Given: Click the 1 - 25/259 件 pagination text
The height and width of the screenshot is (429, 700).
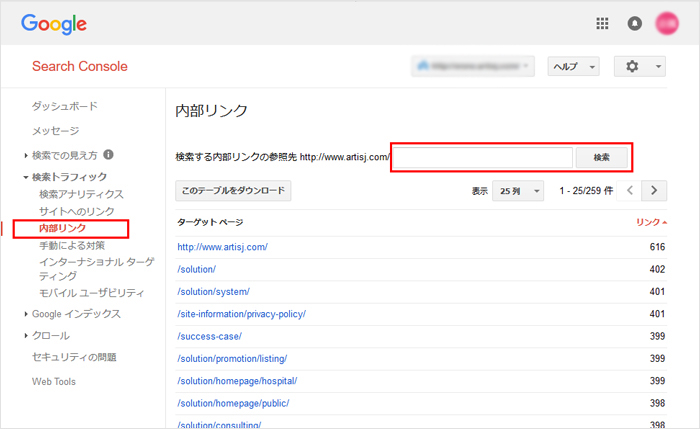Looking at the screenshot, I should click(x=586, y=191).
